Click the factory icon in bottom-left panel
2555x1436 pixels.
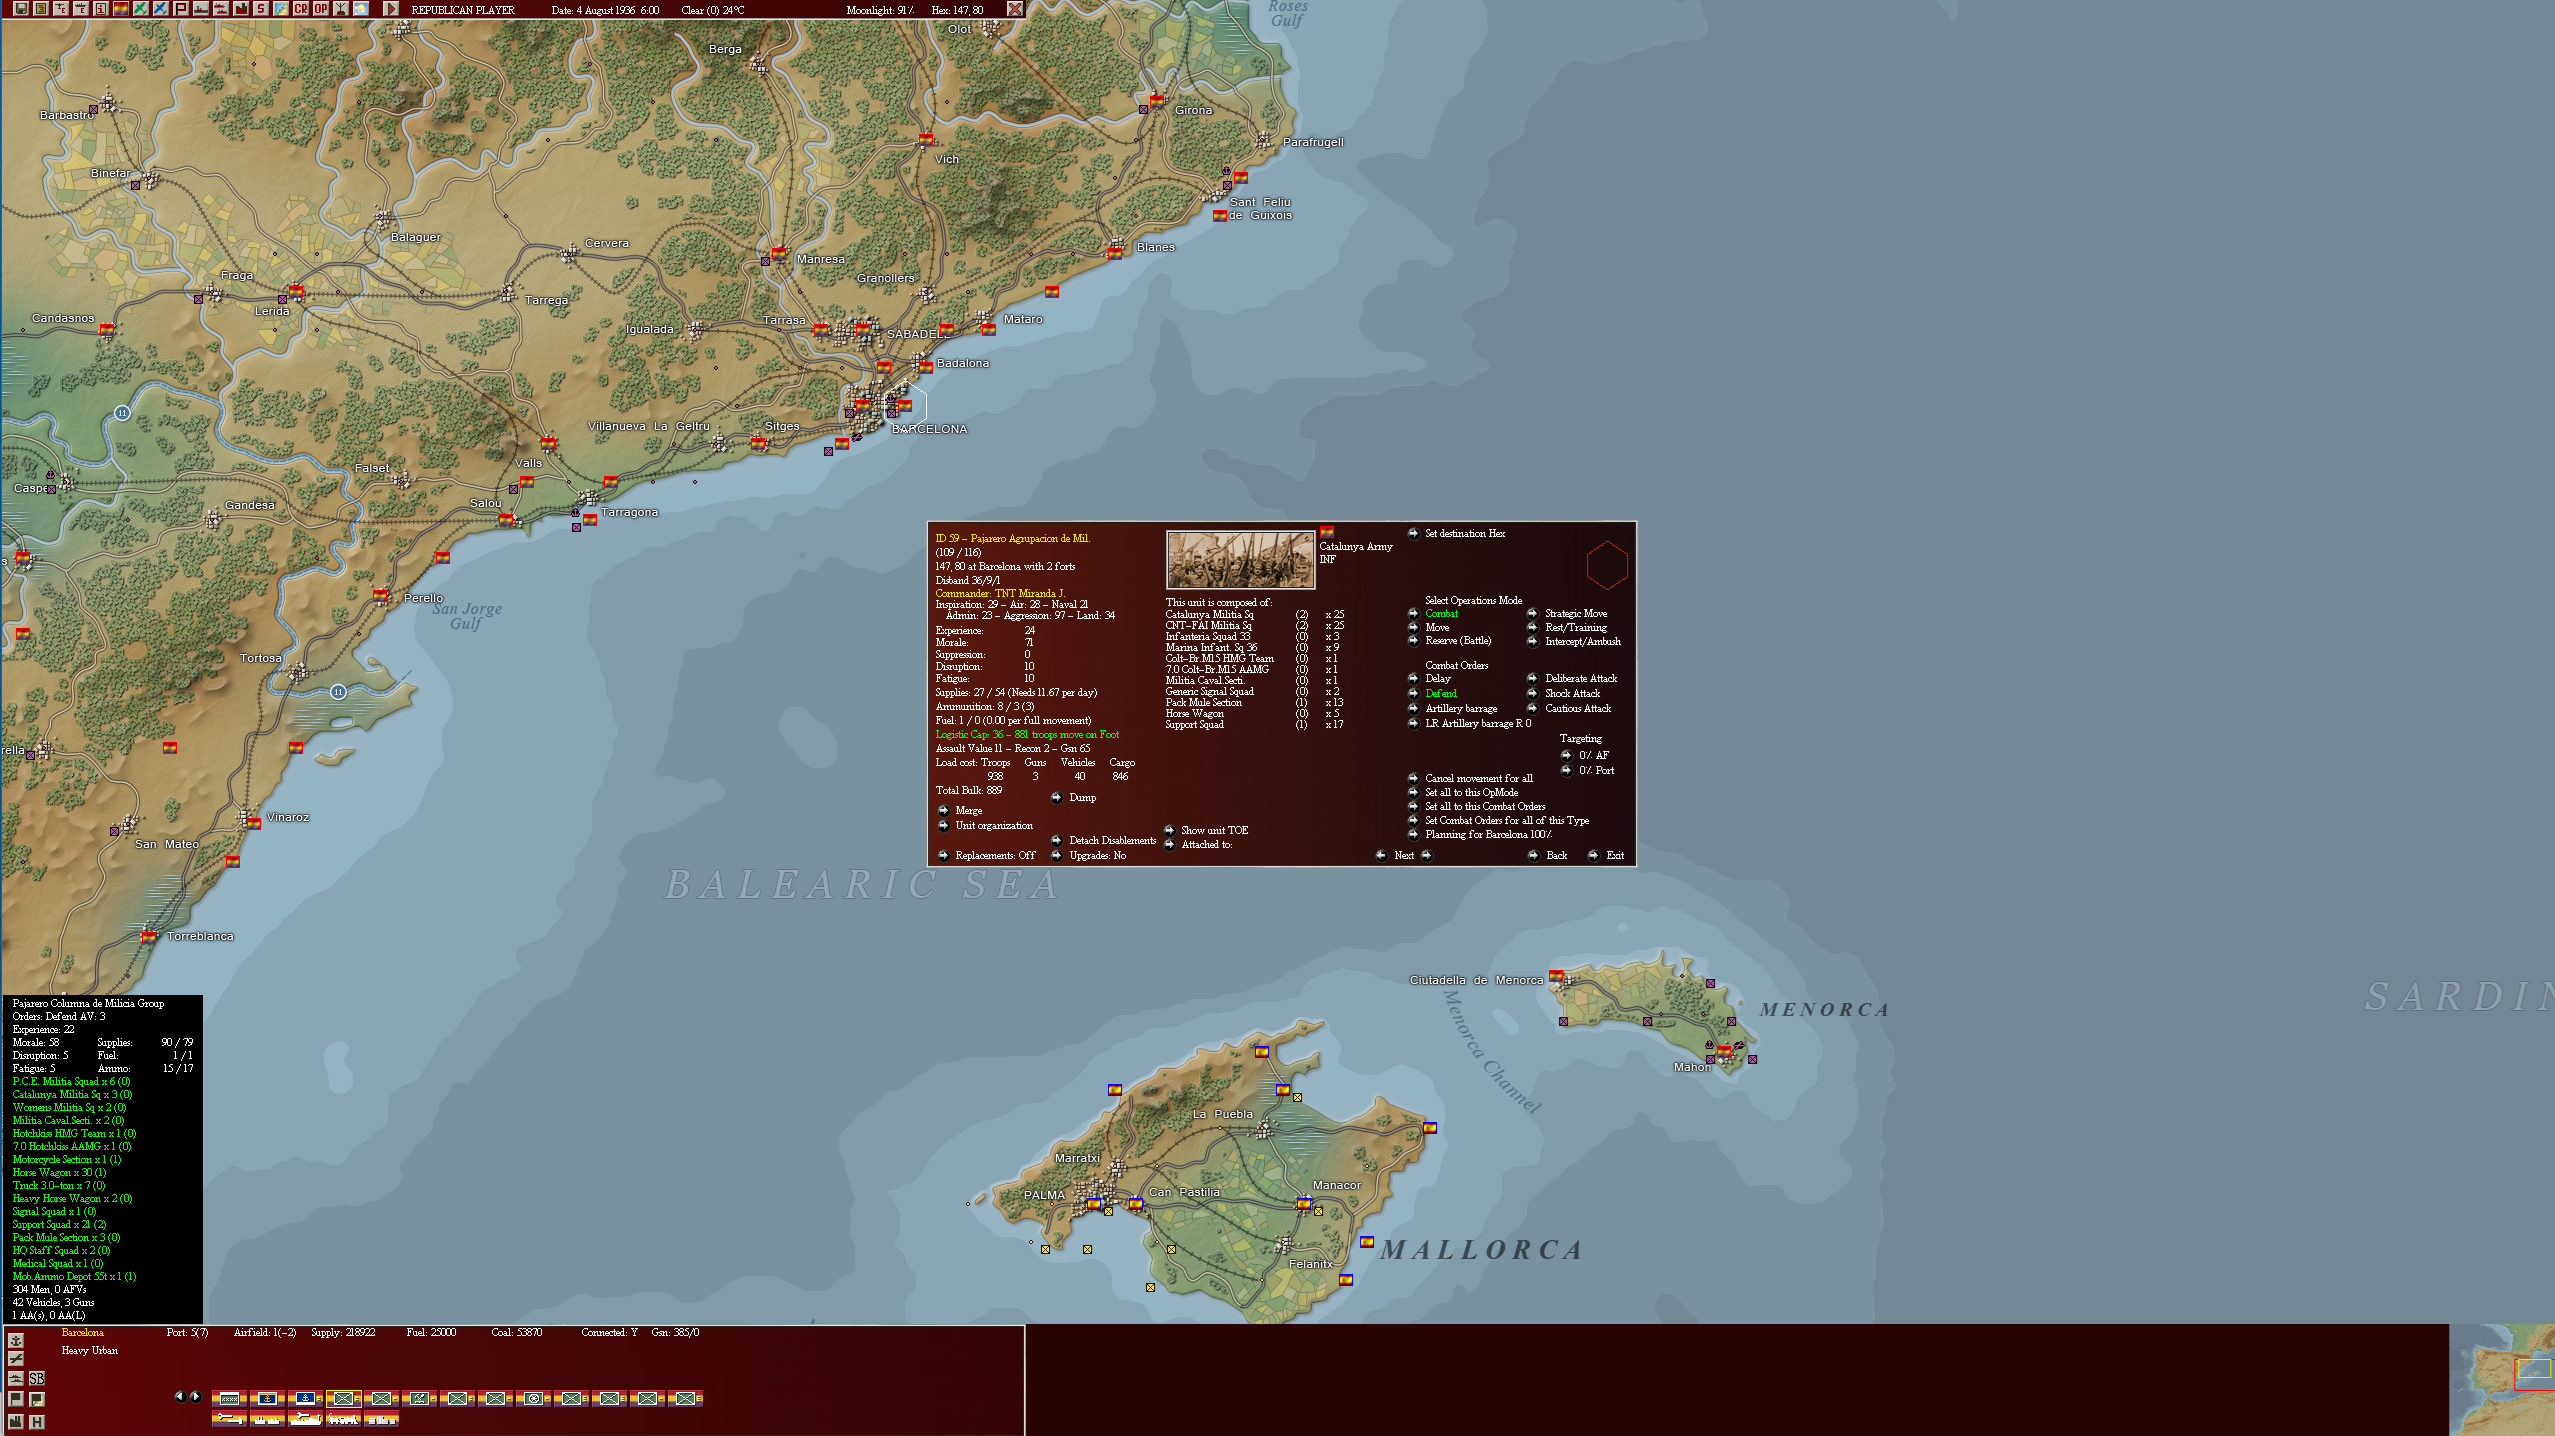pyautogui.click(x=16, y=1421)
